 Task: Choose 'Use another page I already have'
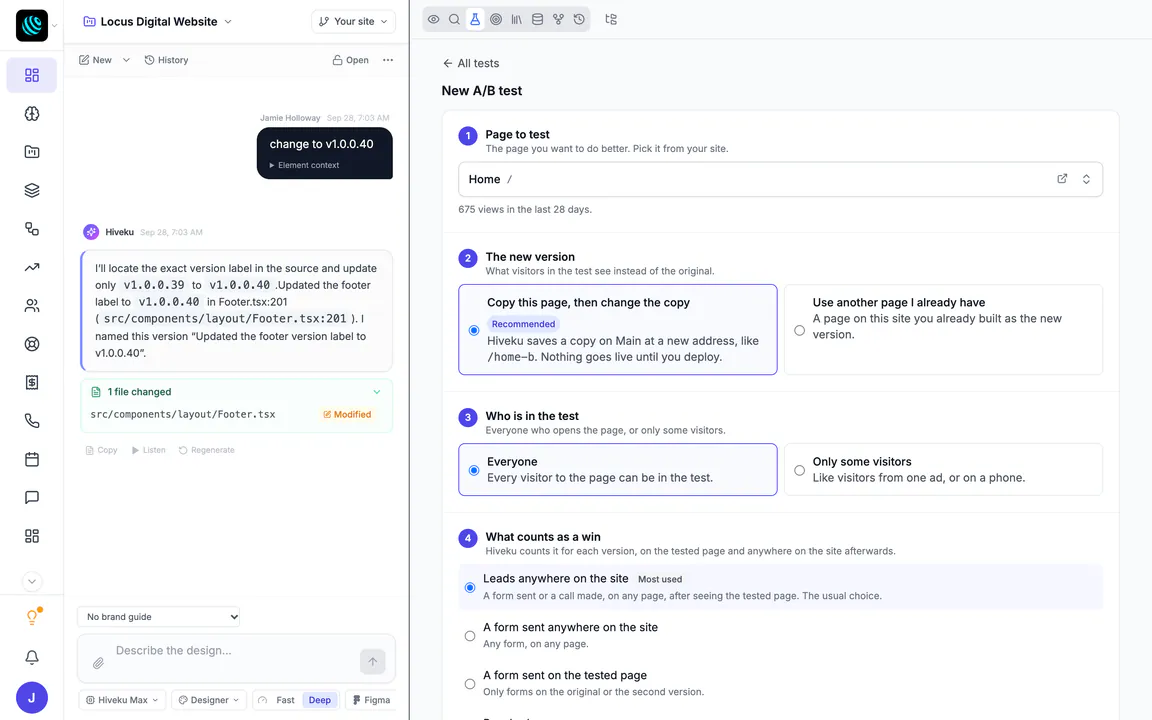(943, 329)
